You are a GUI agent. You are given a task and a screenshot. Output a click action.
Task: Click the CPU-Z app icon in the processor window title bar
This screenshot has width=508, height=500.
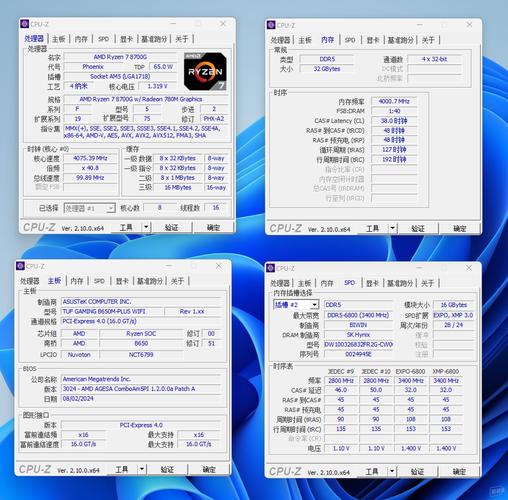pyautogui.click(x=24, y=24)
